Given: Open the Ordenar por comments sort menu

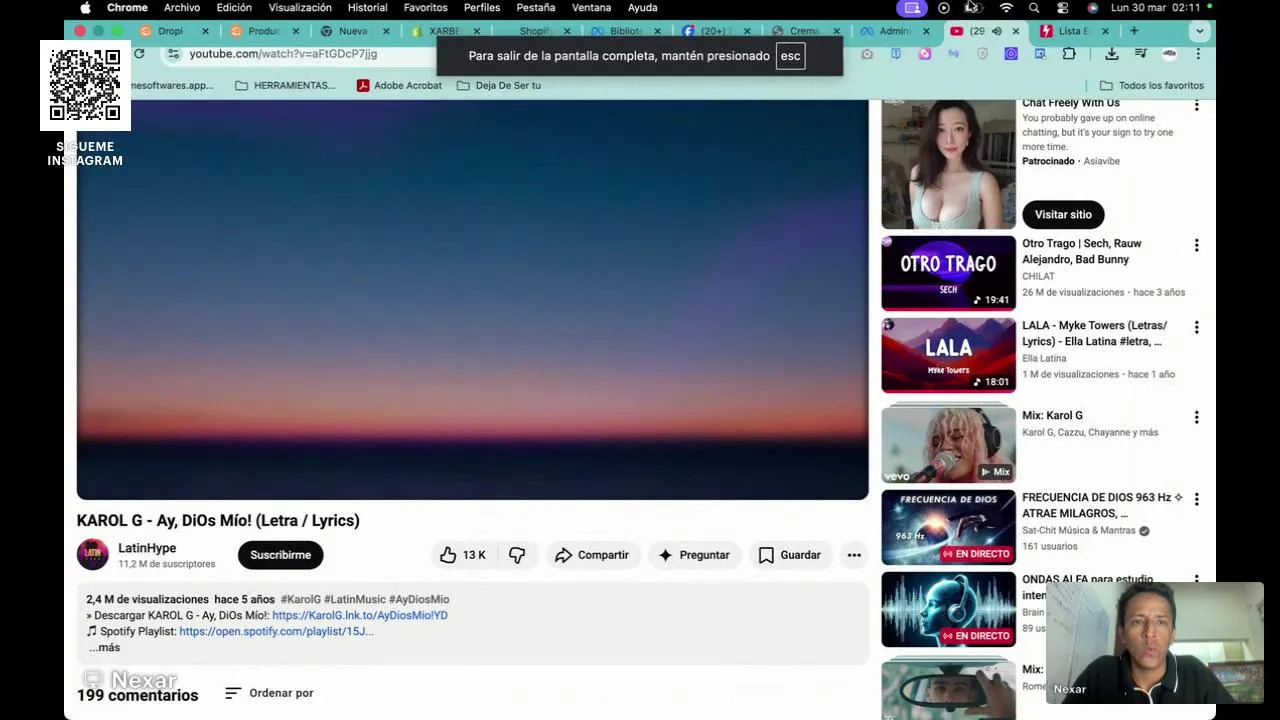Looking at the screenshot, I should pos(270,693).
